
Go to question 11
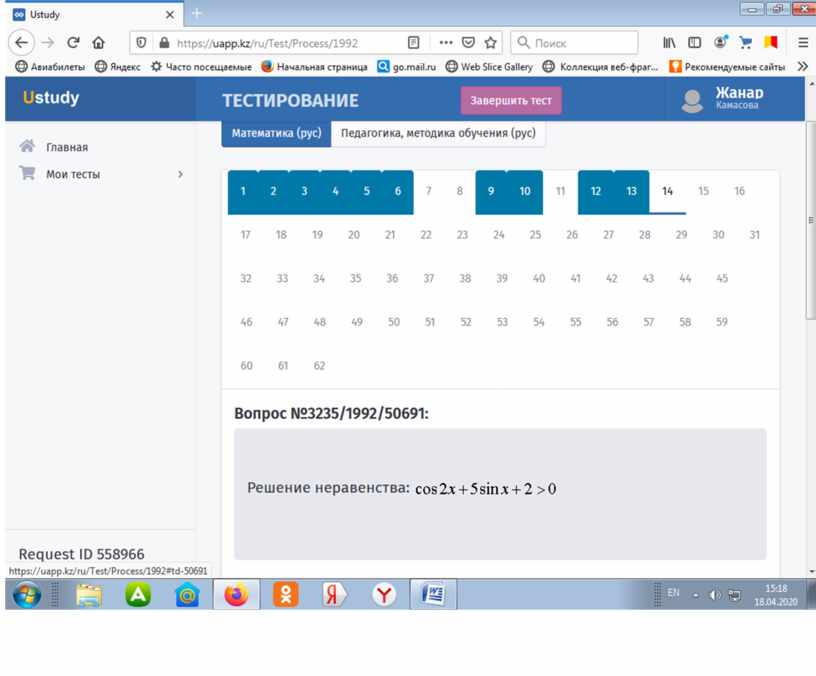click(x=560, y=191)
